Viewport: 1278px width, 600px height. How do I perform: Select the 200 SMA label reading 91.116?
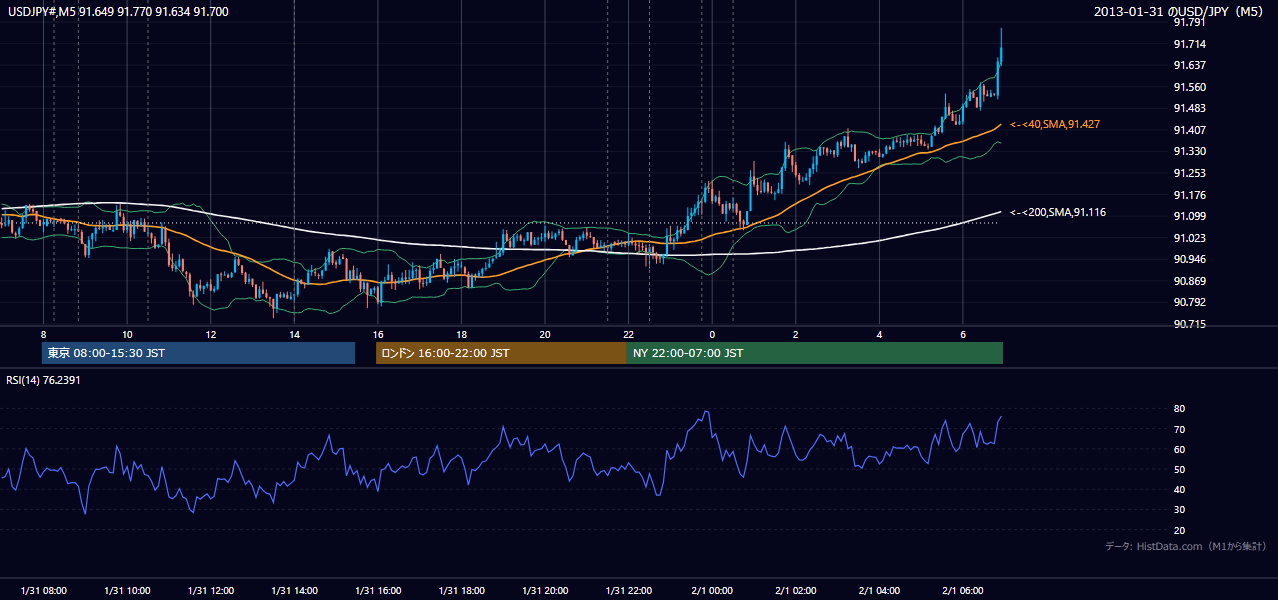[1058, 212]
